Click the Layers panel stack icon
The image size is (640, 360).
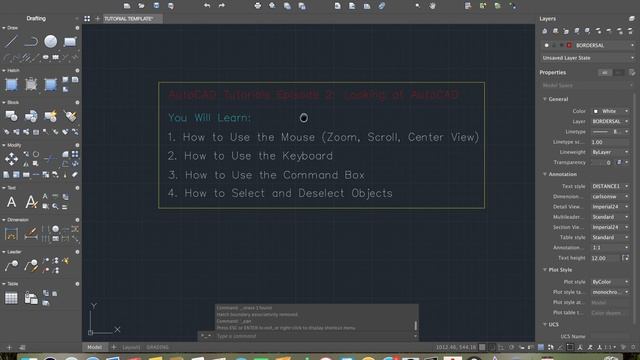tap(632, 19)
